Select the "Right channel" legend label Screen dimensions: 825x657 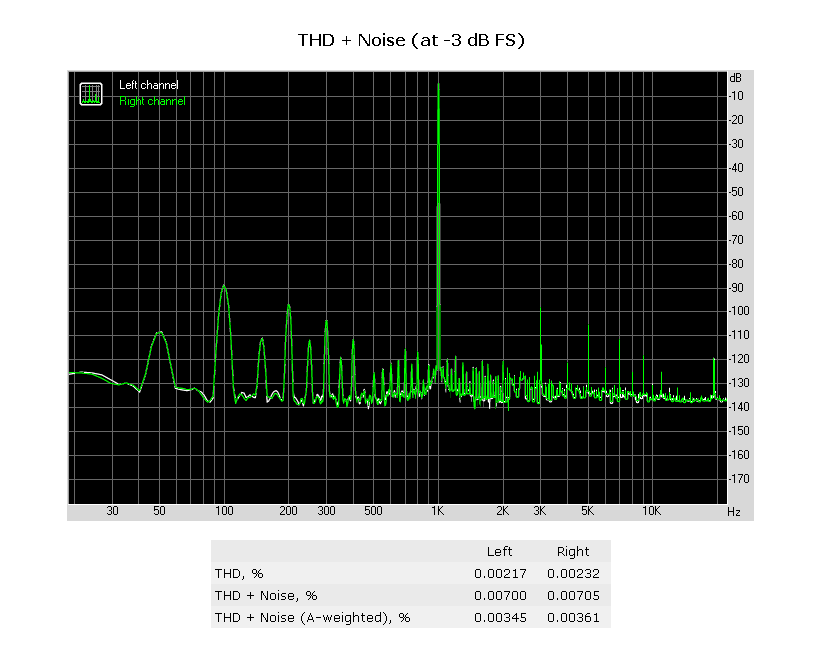click(152, 101)
